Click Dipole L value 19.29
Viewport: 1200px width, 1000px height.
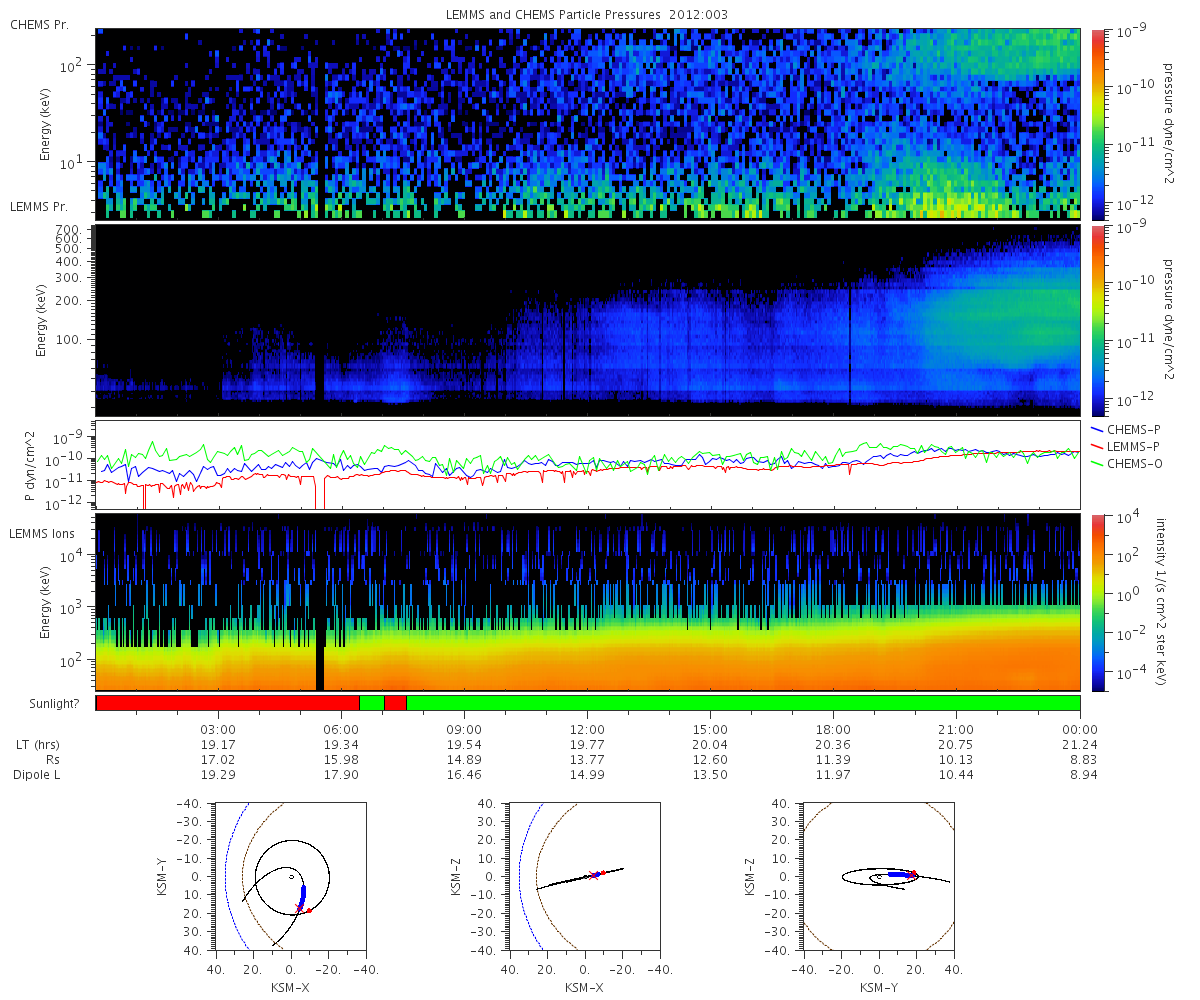point(218,775)
